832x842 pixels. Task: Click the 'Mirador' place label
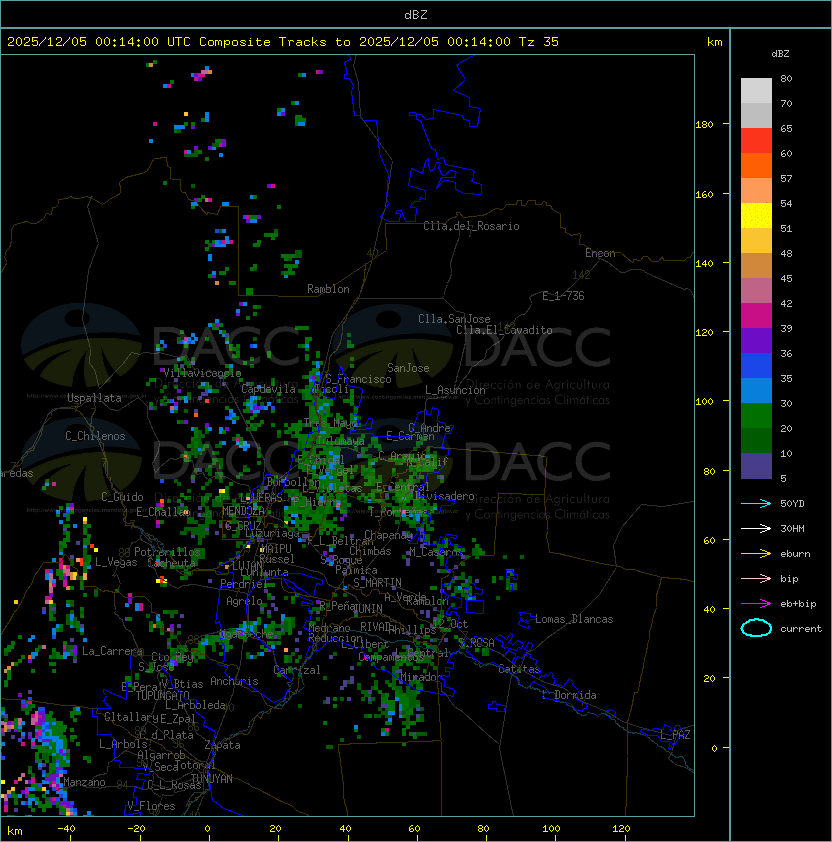pos(422,677)
